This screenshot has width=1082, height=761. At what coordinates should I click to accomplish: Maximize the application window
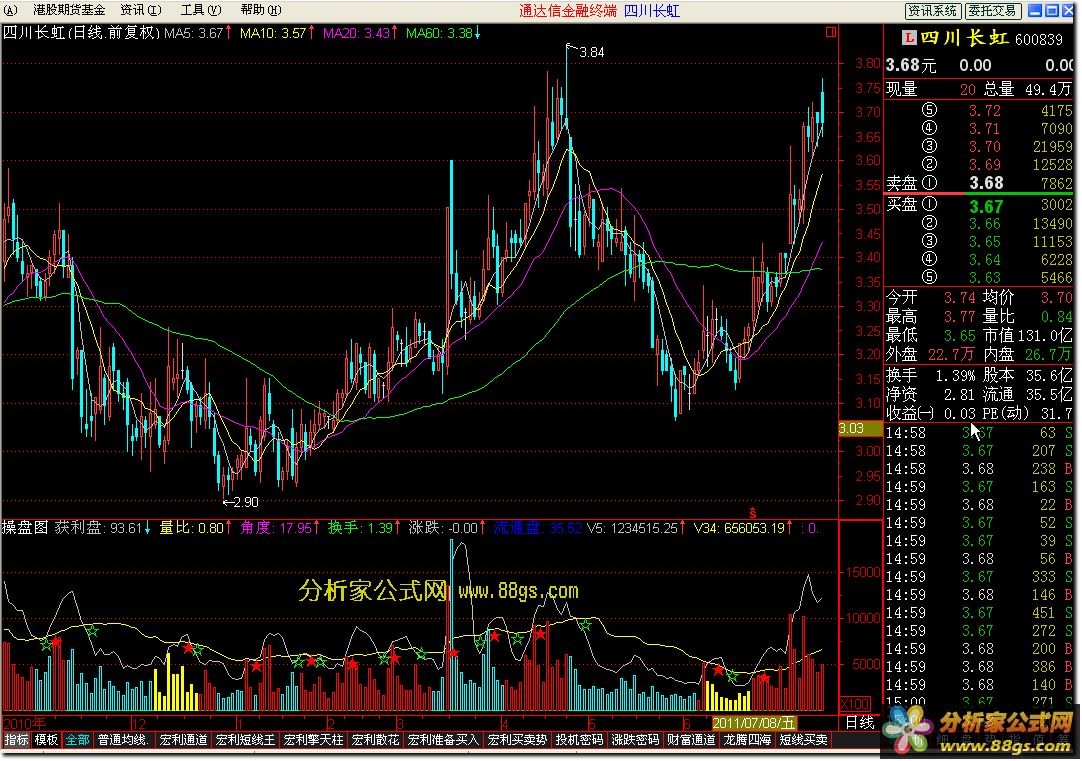pos(1052,10)
